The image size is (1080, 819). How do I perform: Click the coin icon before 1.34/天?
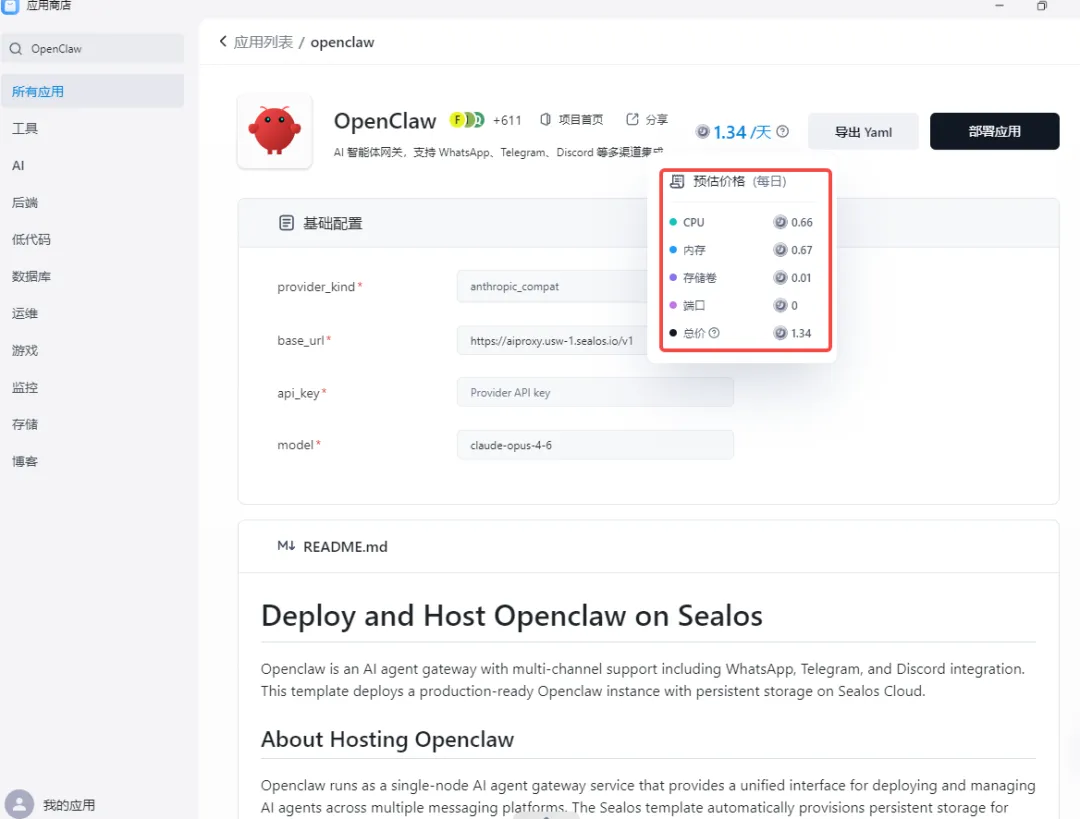(703, 132)
